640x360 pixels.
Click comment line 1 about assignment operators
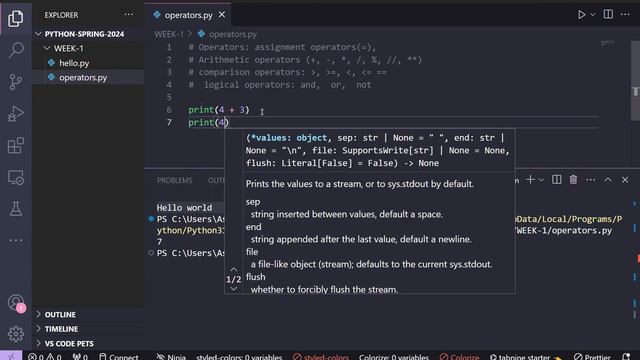click(282, 47)
